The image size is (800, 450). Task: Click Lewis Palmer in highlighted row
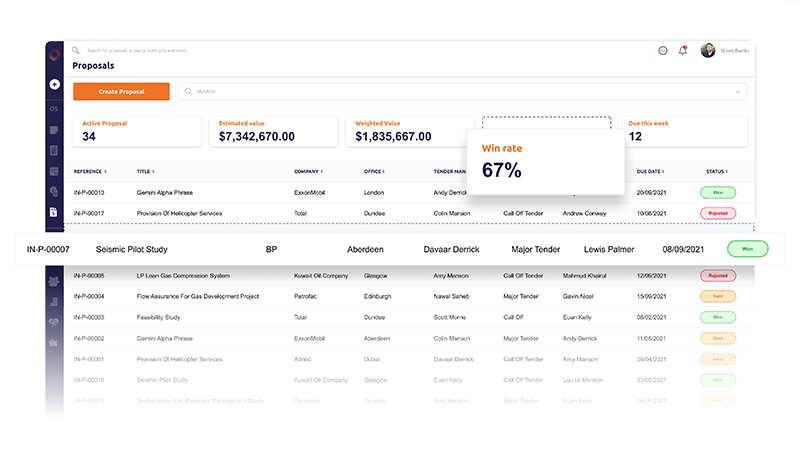coord(609,249)
